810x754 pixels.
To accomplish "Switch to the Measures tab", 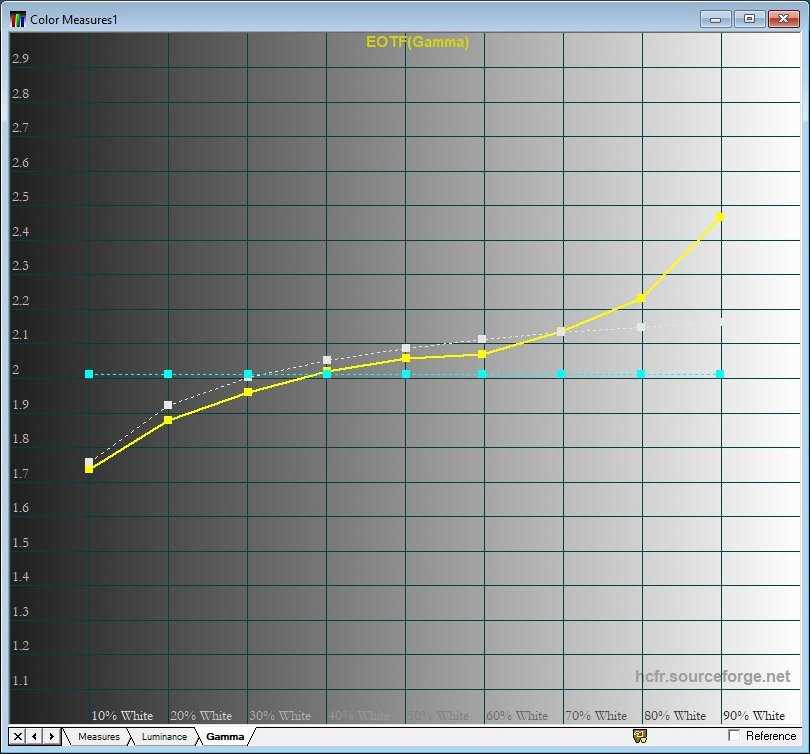I will [x=98, y=737].
